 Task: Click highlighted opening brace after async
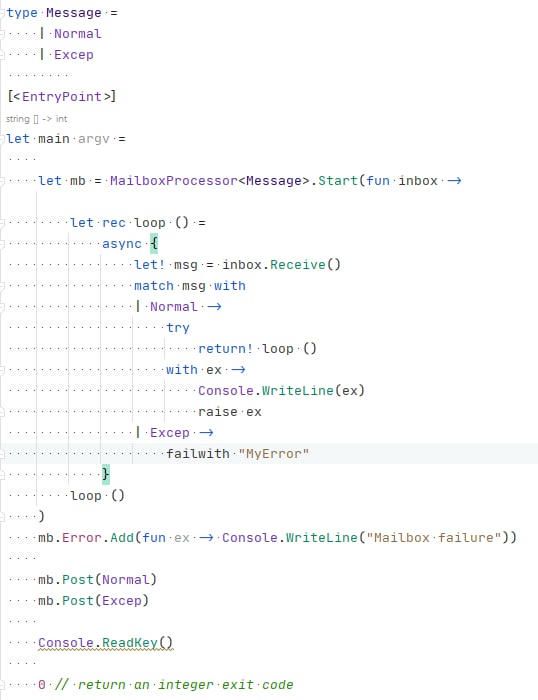pyautogui.click(x=154, y=244)
